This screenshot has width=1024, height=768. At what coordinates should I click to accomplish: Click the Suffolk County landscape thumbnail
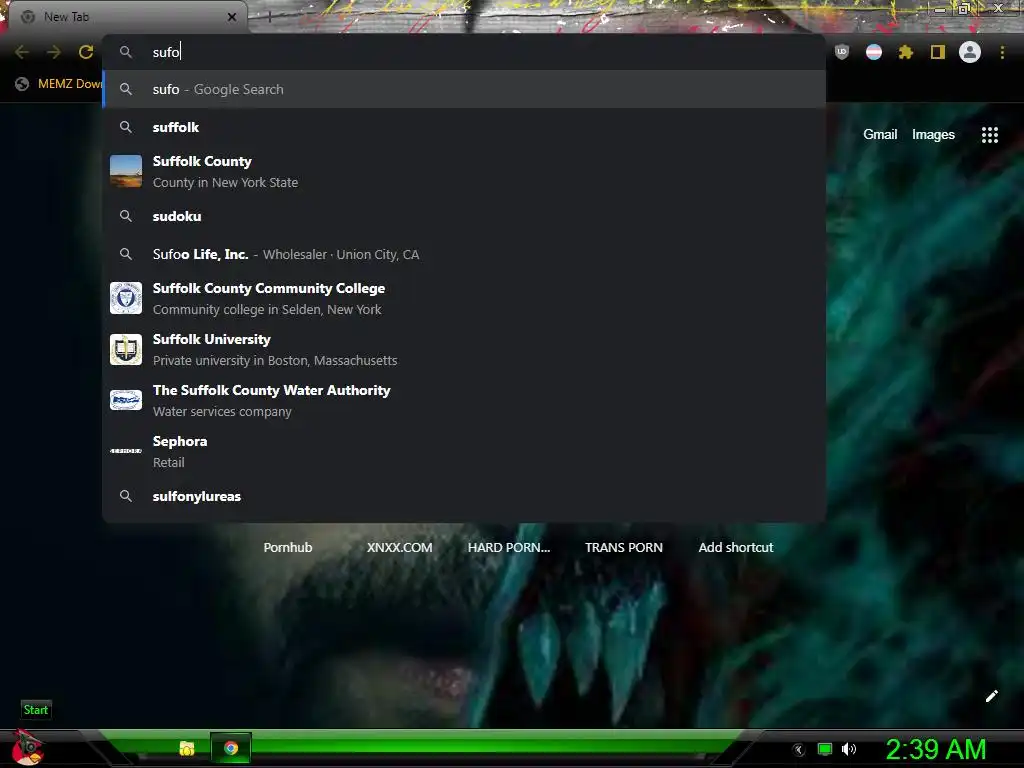pyautogui.click(x=126, y=171)
